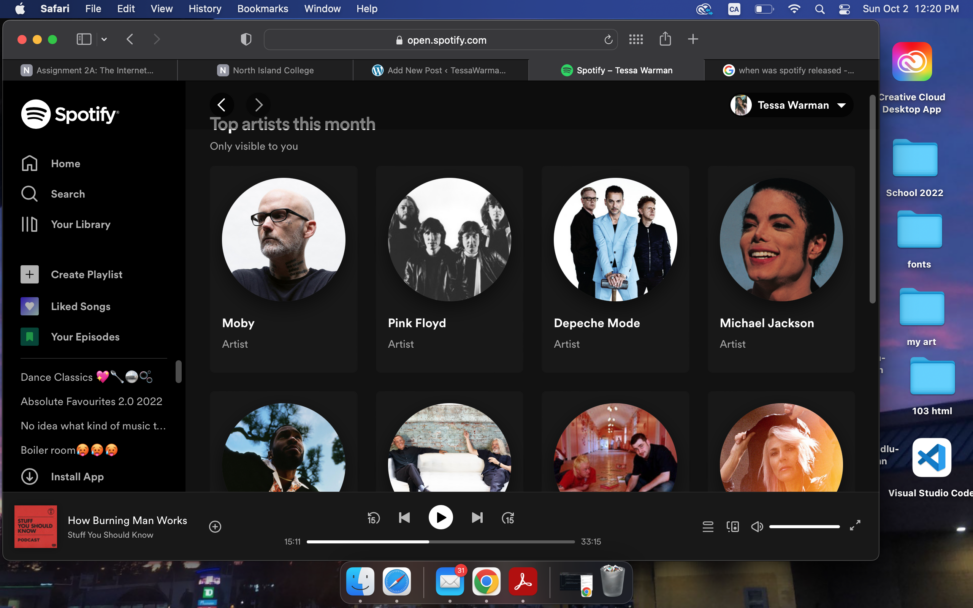
Task: Open Search via magnifier icon in sidebar
Action: pos(29,194)
